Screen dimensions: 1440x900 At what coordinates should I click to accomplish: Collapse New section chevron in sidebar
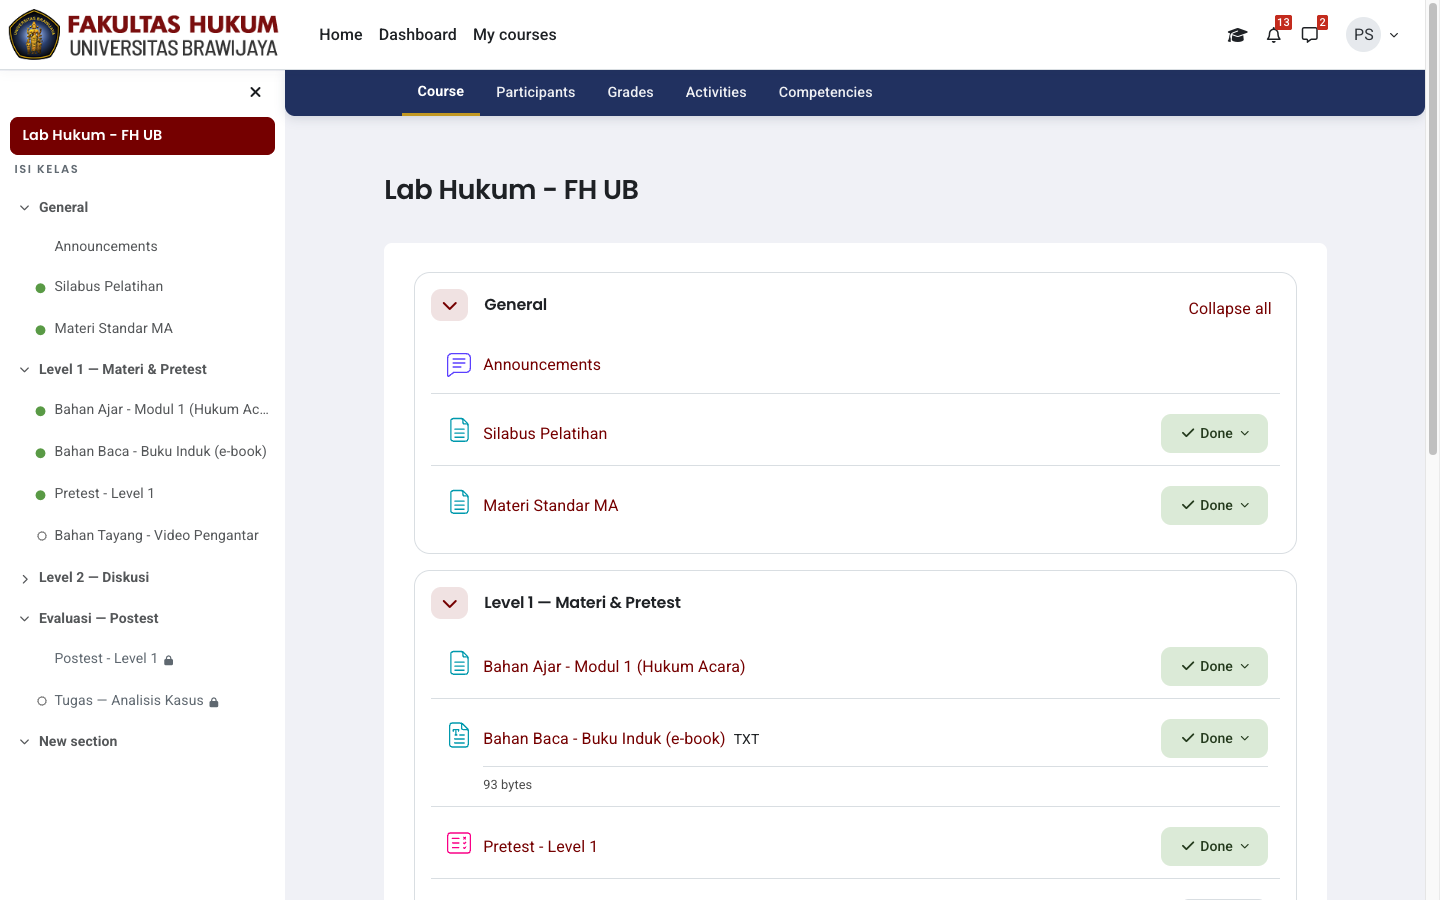coord(24,742)
